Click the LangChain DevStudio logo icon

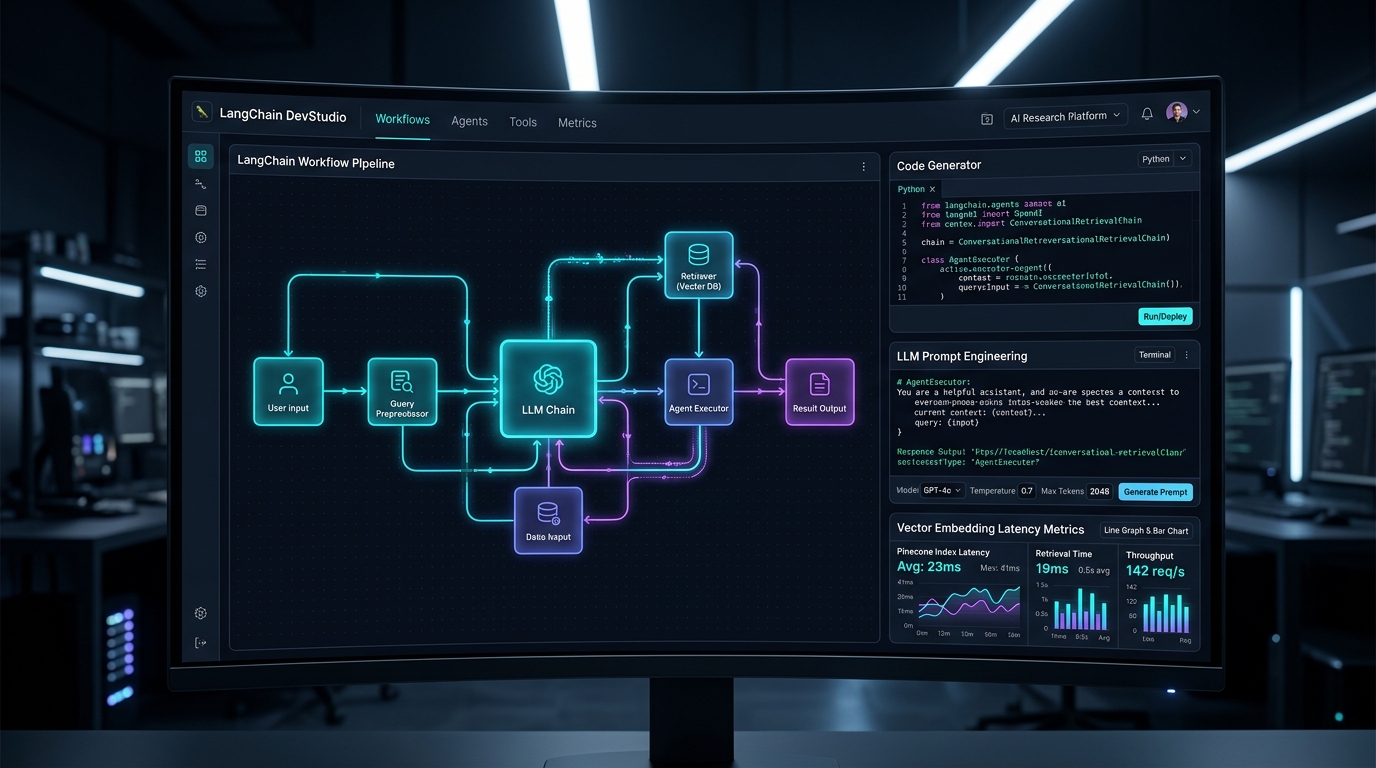(202, 114)
